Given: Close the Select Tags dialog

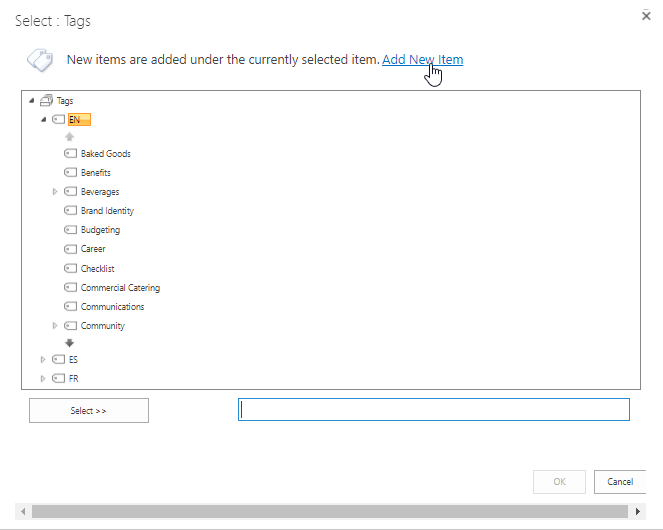Looking at the screenshot, I should tap(646, 16).
